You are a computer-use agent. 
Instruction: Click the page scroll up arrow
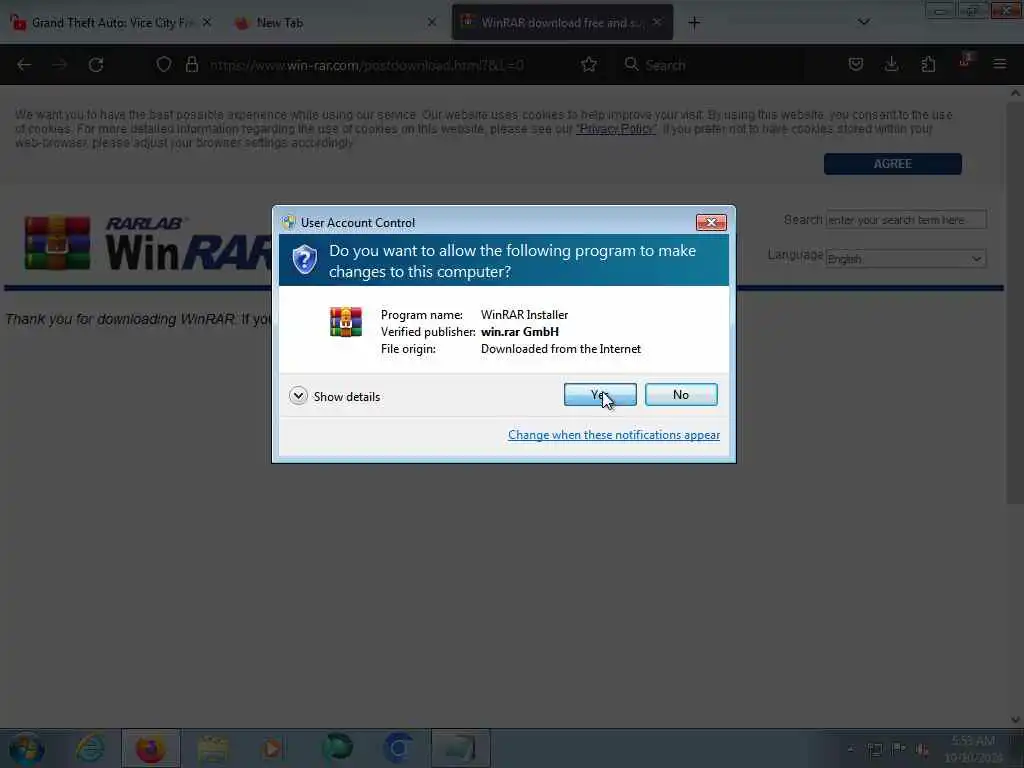click(1015, 93)
